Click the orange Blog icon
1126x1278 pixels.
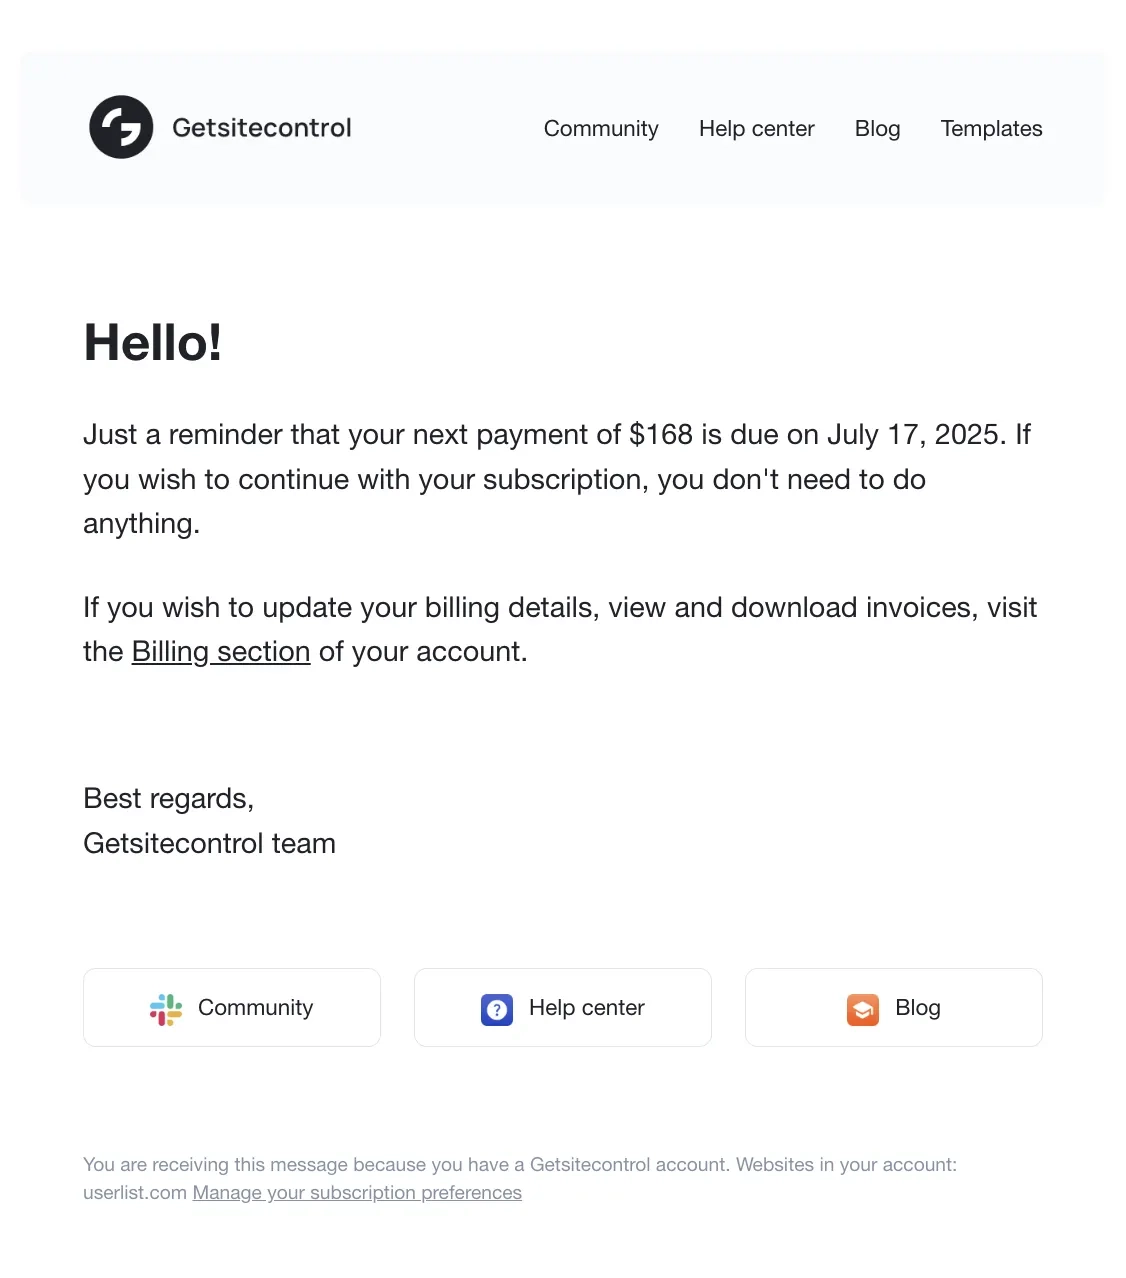(862, 1008)
